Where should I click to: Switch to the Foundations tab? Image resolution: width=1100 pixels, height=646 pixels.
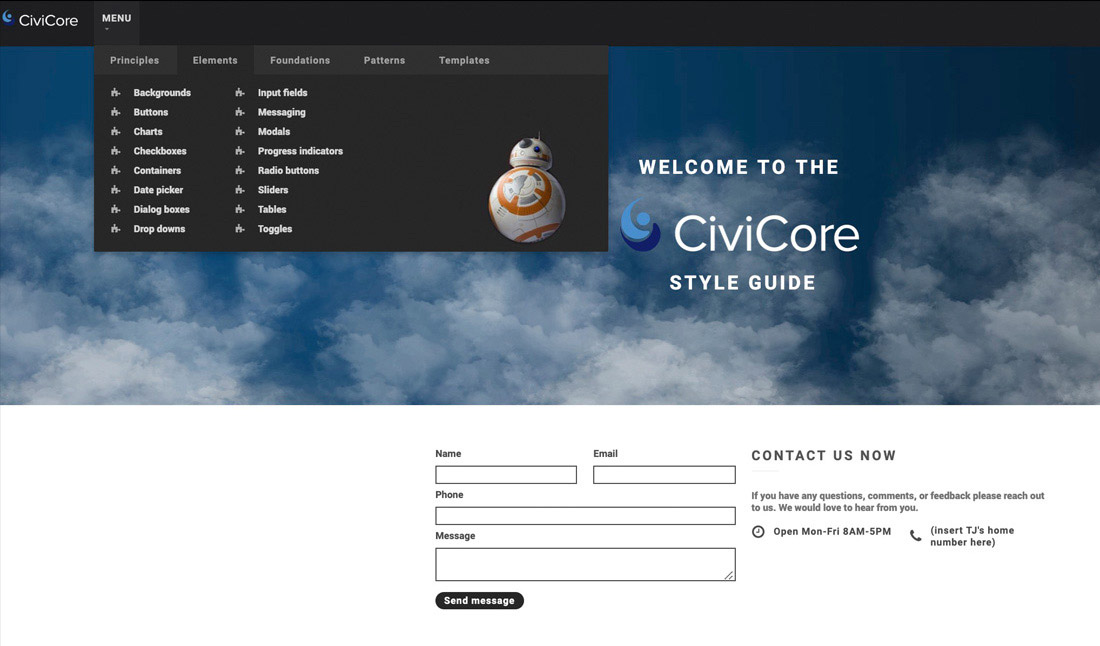point(300,61)
